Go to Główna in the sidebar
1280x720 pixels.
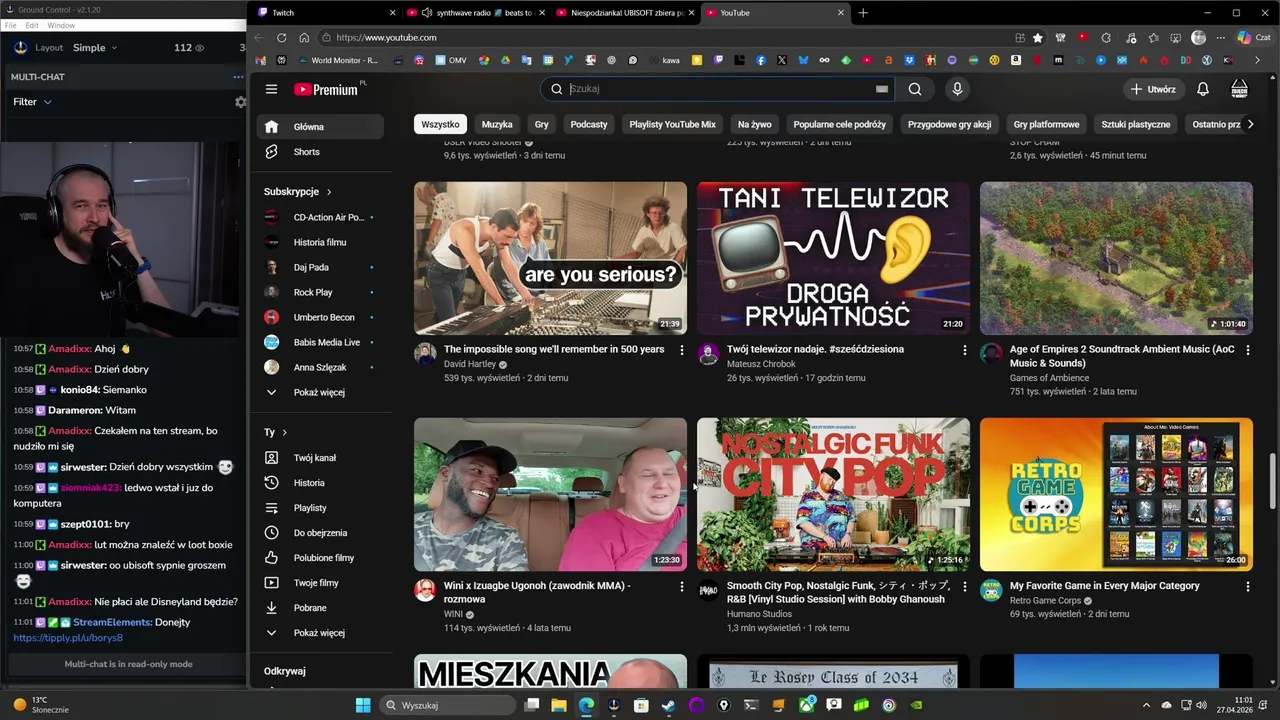(x=318, y=127)
